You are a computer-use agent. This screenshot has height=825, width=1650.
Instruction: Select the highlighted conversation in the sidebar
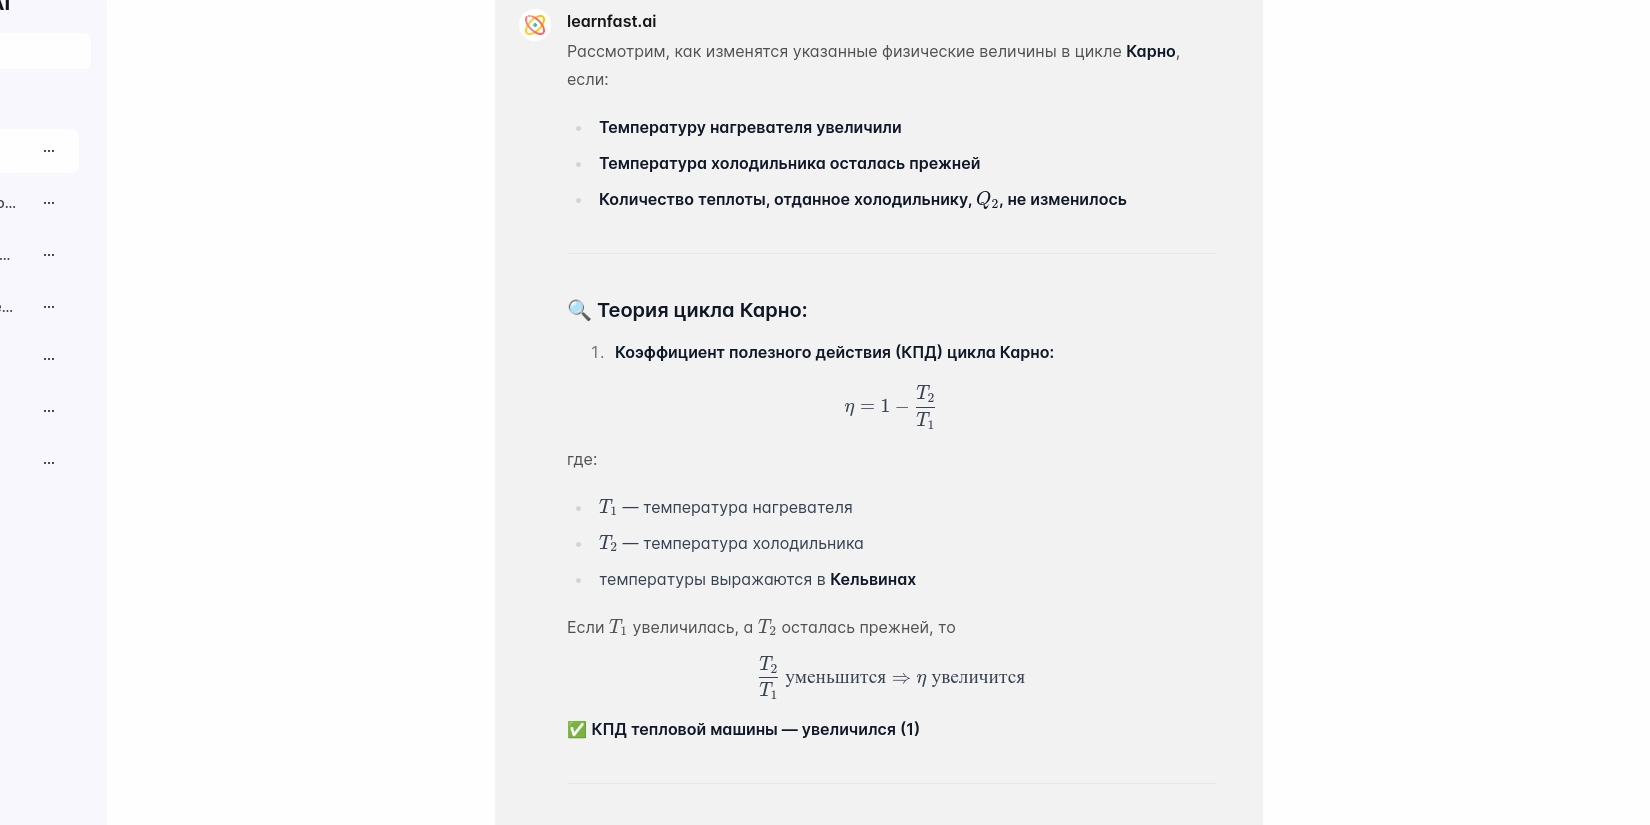click(x=20, y=150)
